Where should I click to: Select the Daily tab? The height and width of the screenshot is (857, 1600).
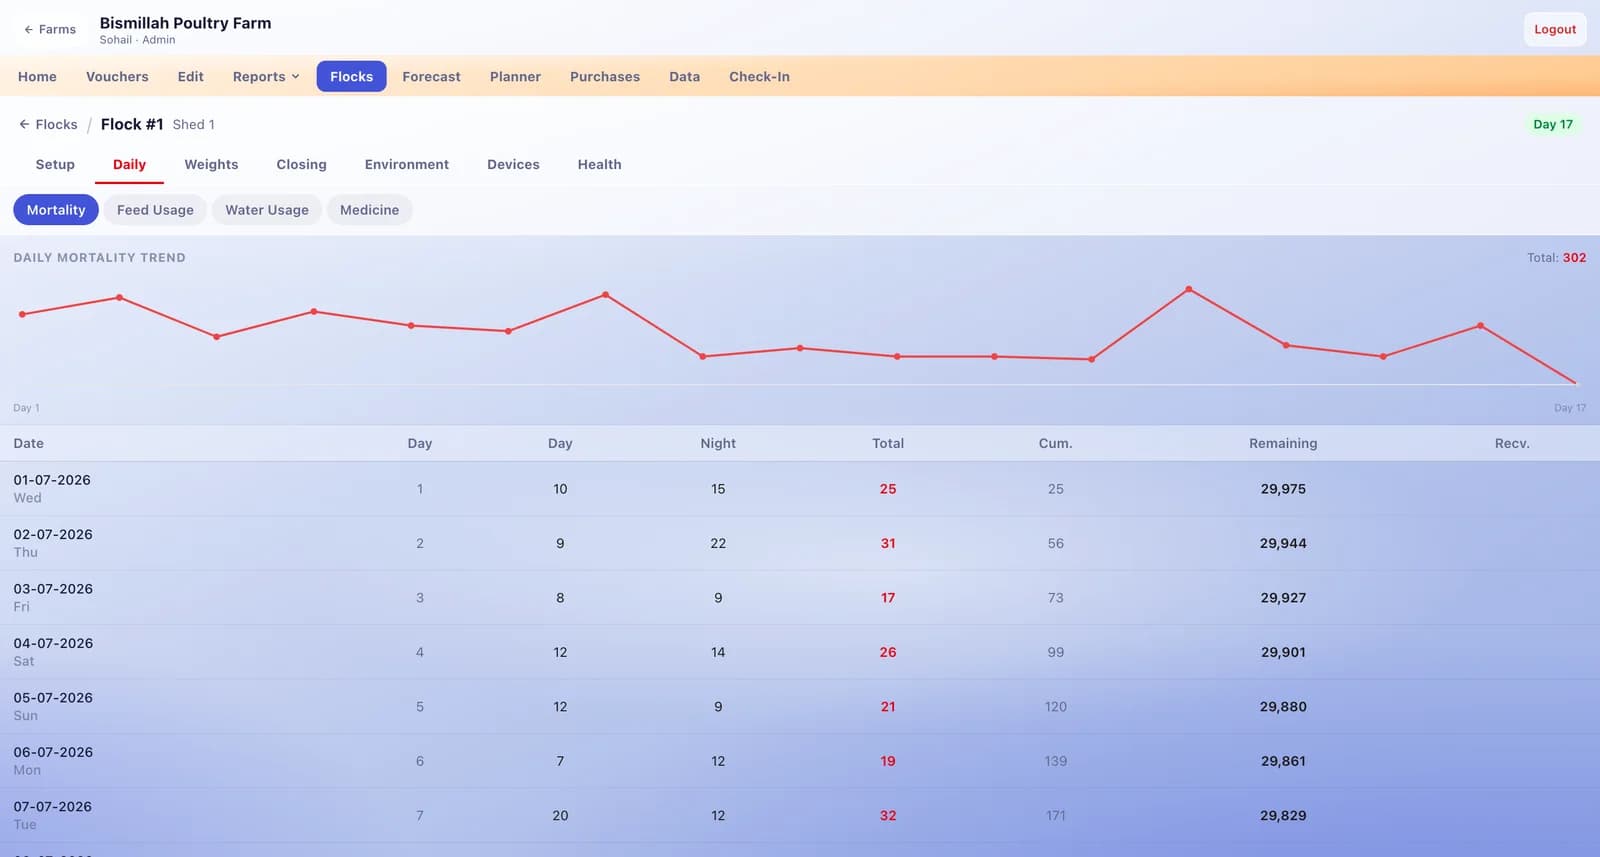point(129,165)
